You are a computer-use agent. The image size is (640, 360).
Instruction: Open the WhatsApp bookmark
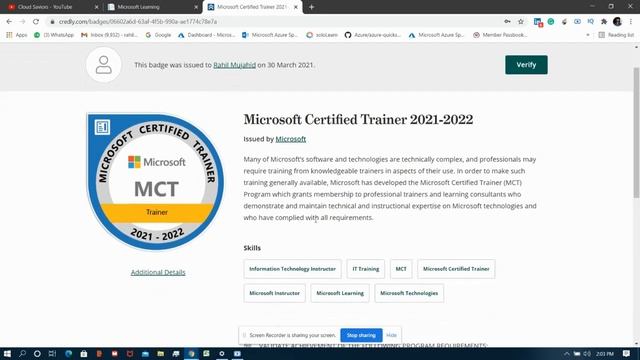[54, 35]
